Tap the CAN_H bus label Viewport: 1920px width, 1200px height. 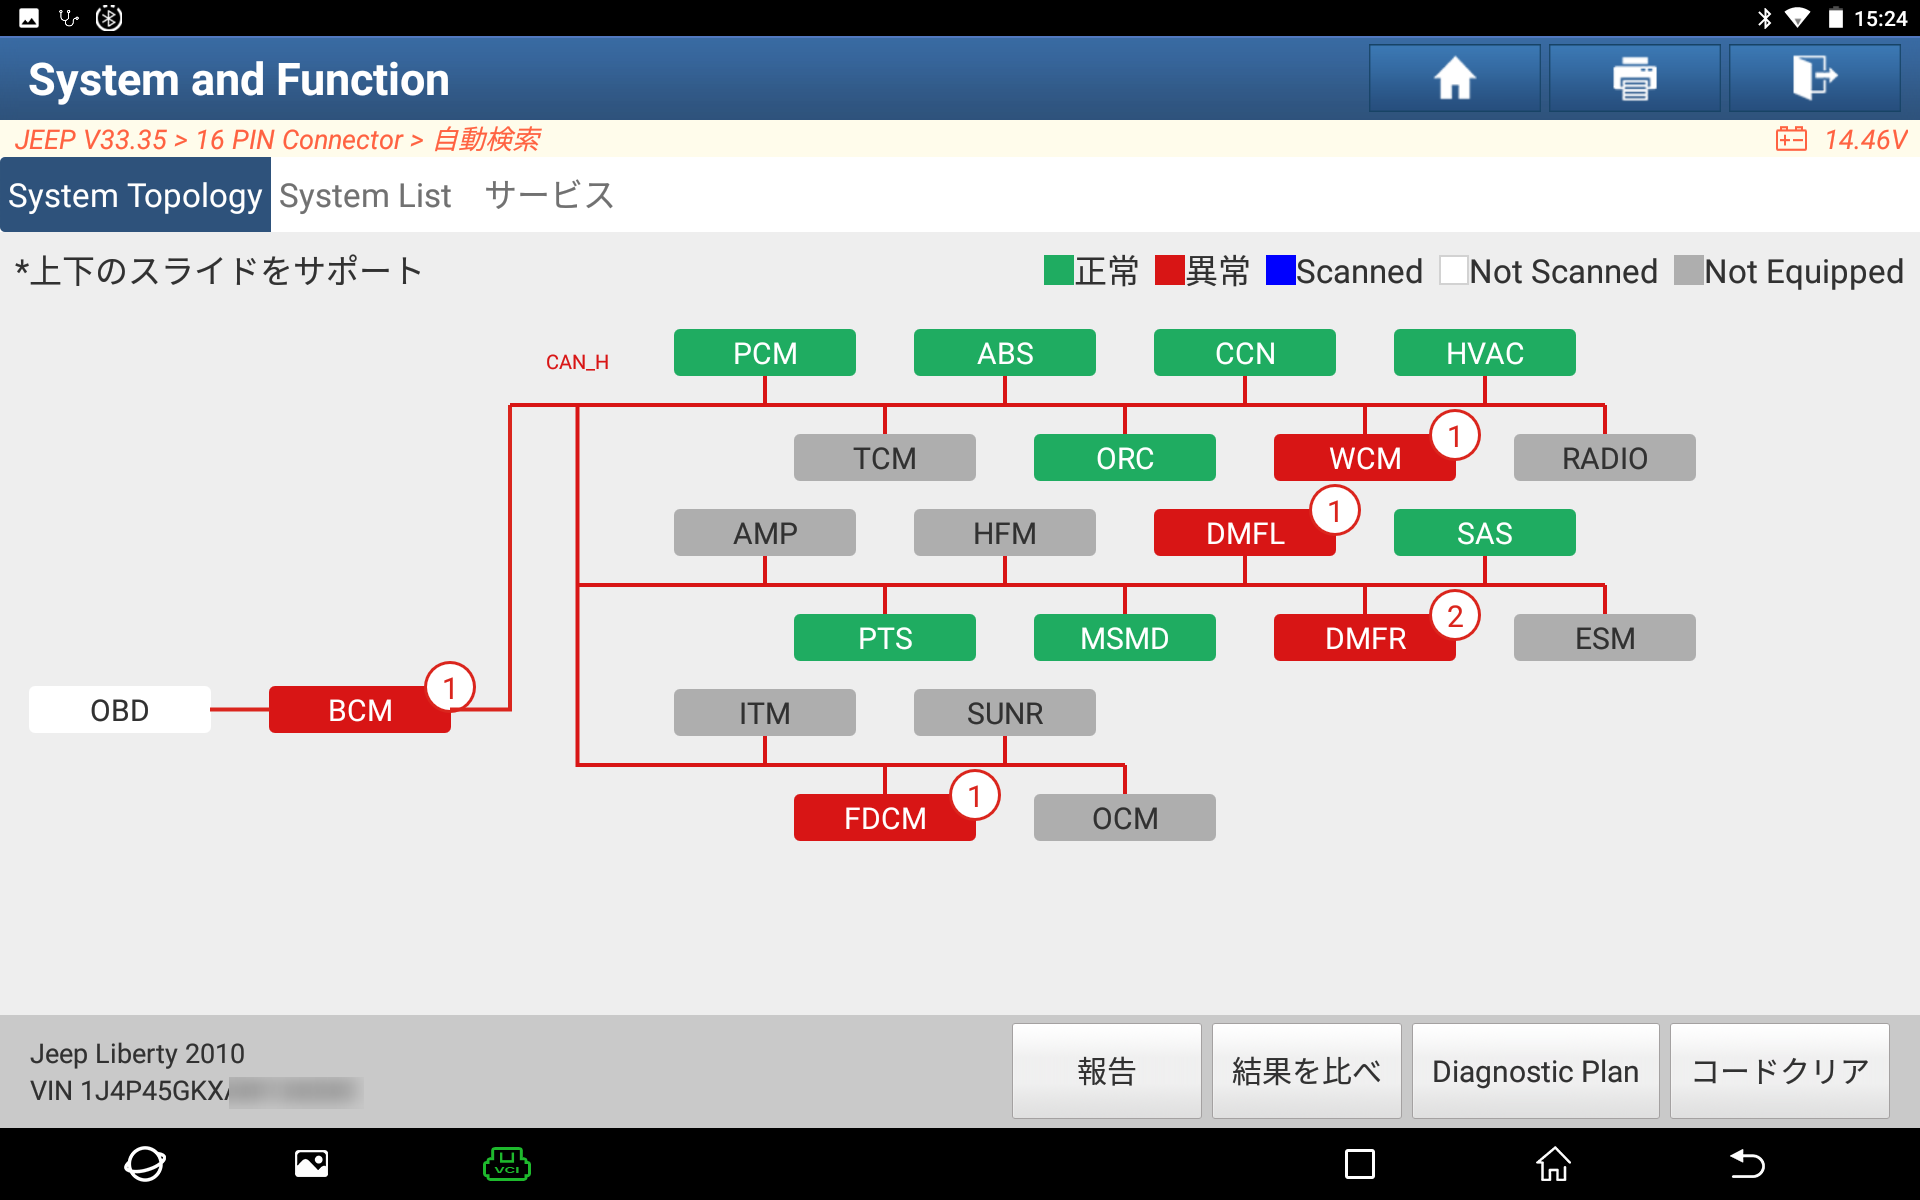pyautogui.click(x=577, y=362)
